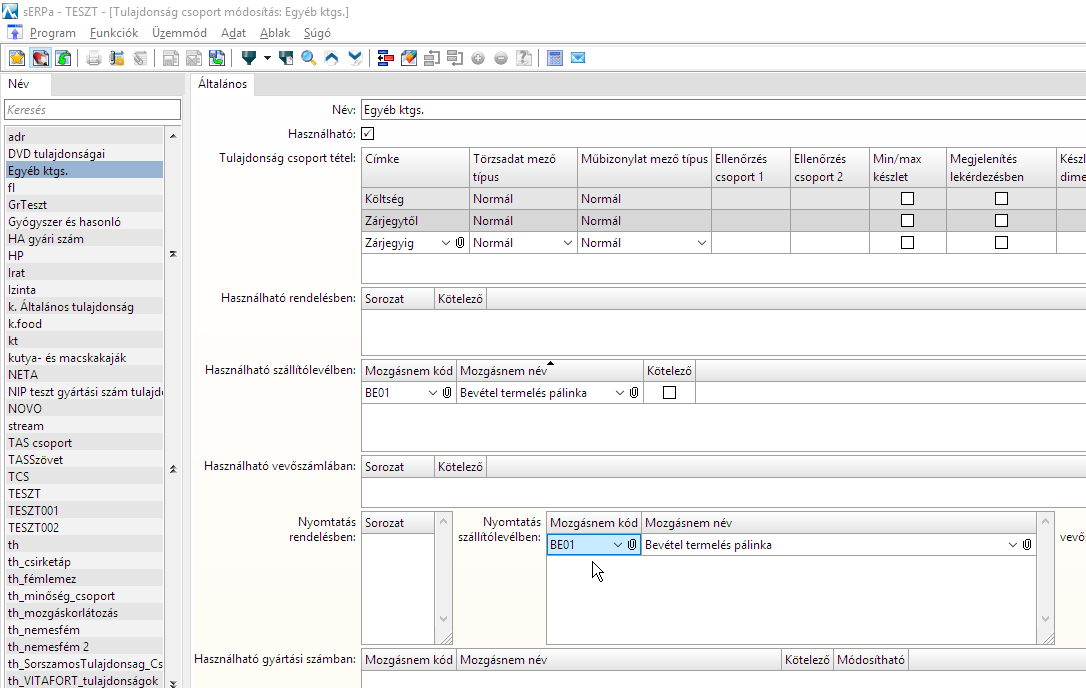Open the Funkciók menu
The width and height of the screenshot is (1086, 688).
(114, 33)
